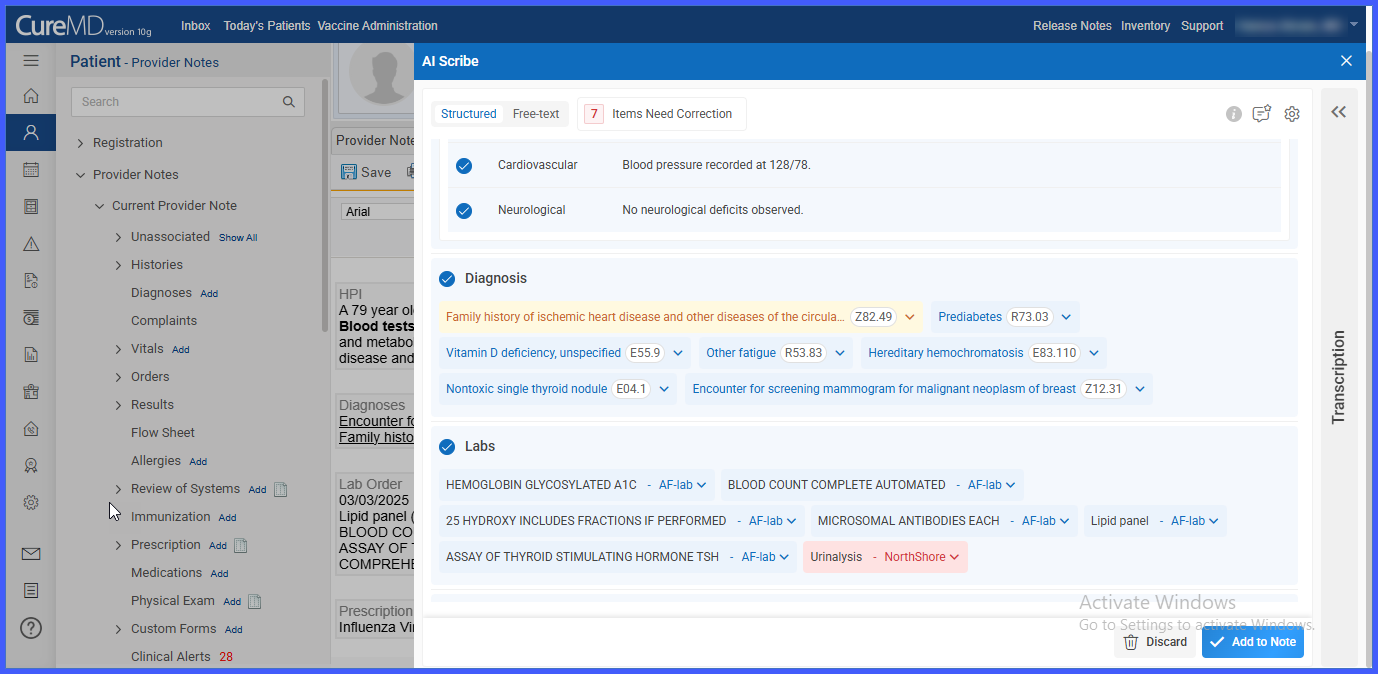Image resolution: width=1378 pixels, height=674 pixels.
Task: Expand the Registration tree node
Action: pyautogui.click(x=81, y=143)
